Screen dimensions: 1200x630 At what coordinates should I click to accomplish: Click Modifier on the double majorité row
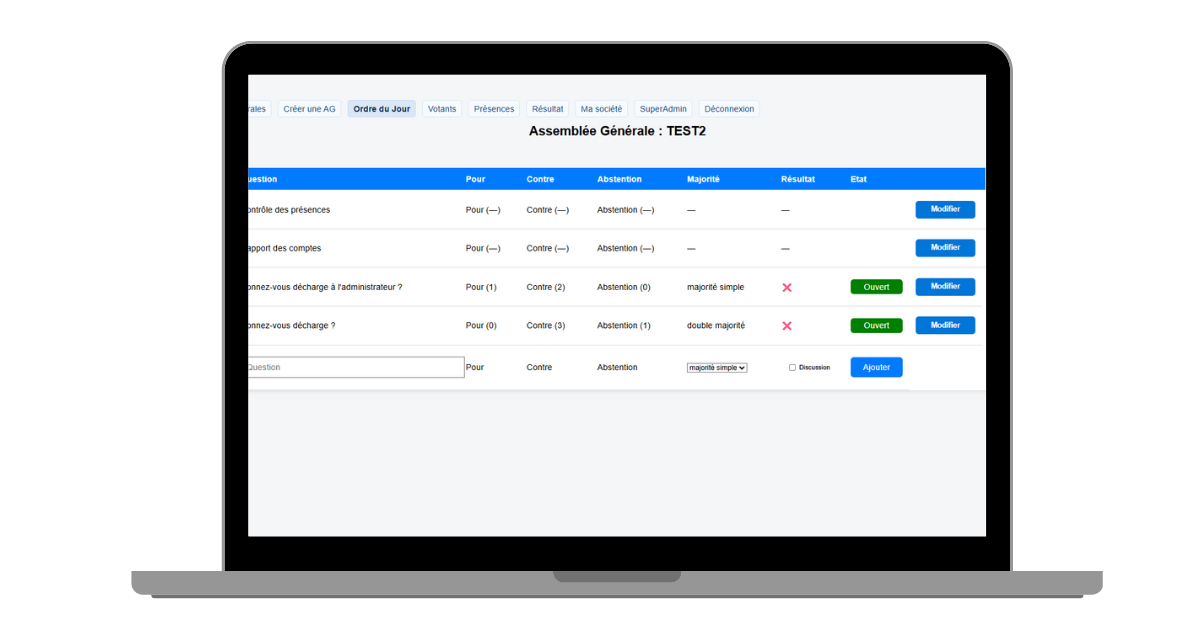point(945,325)
